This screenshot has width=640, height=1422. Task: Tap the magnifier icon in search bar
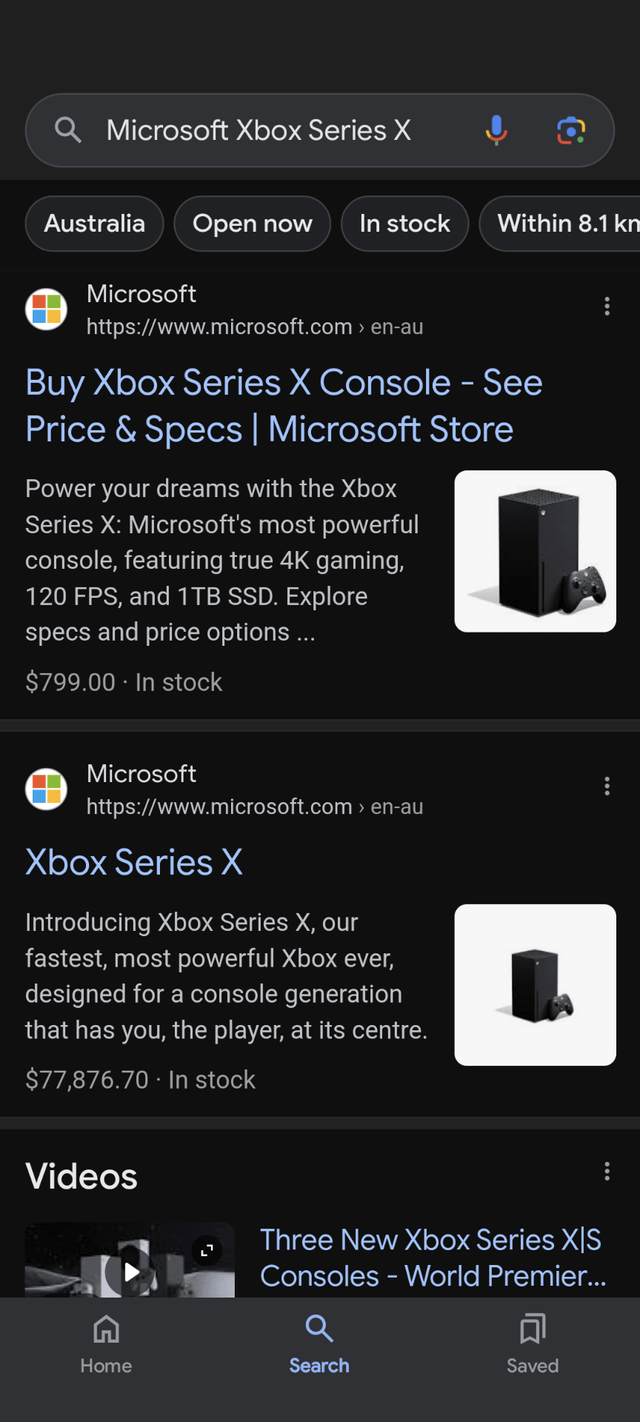click(68, 130)
